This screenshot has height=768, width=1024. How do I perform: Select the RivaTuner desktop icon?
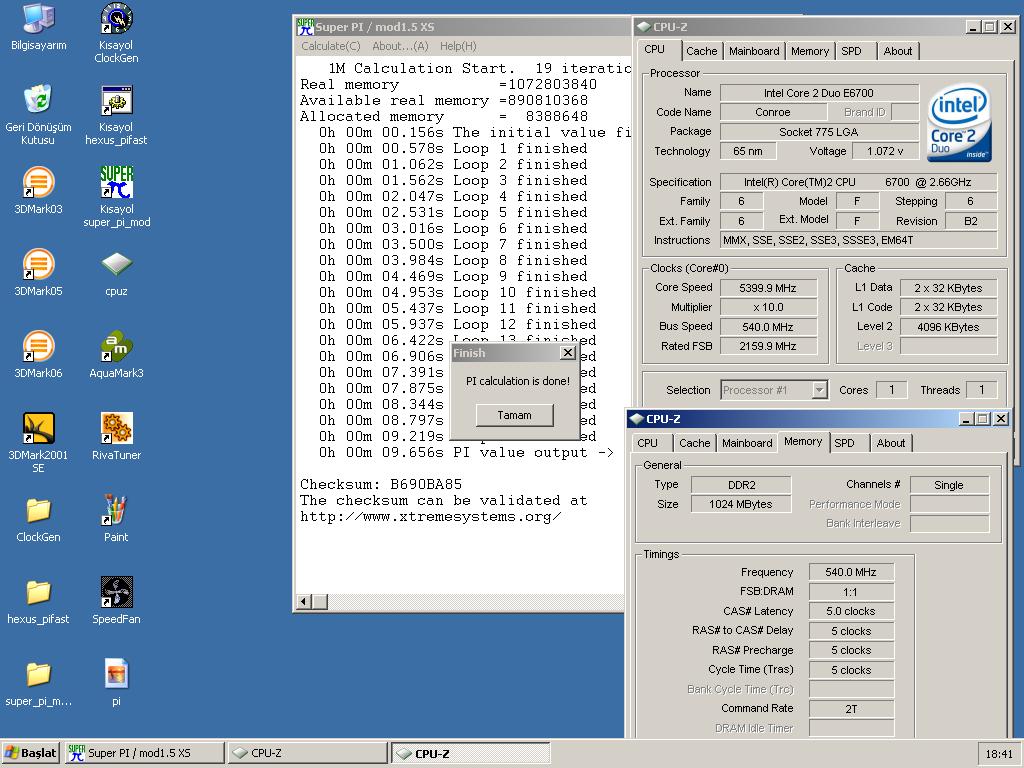click(x=116, y=436)
